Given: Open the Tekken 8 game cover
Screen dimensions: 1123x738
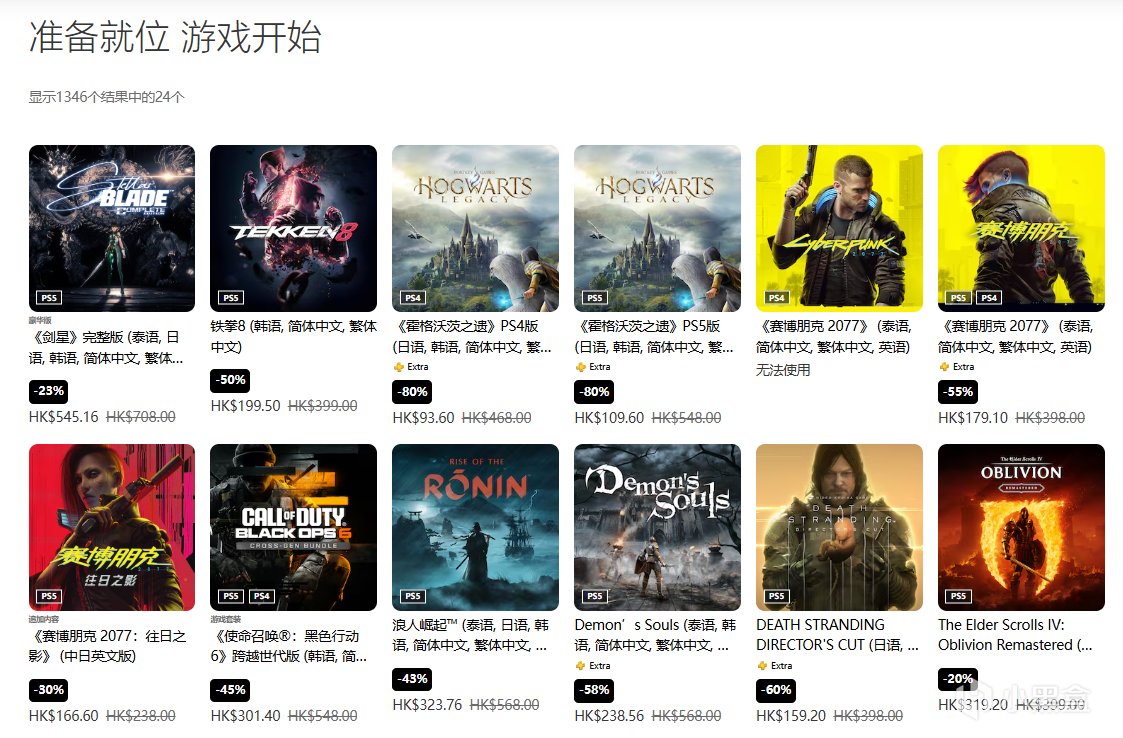Looking at the screenshot, I should coord(294,228).
